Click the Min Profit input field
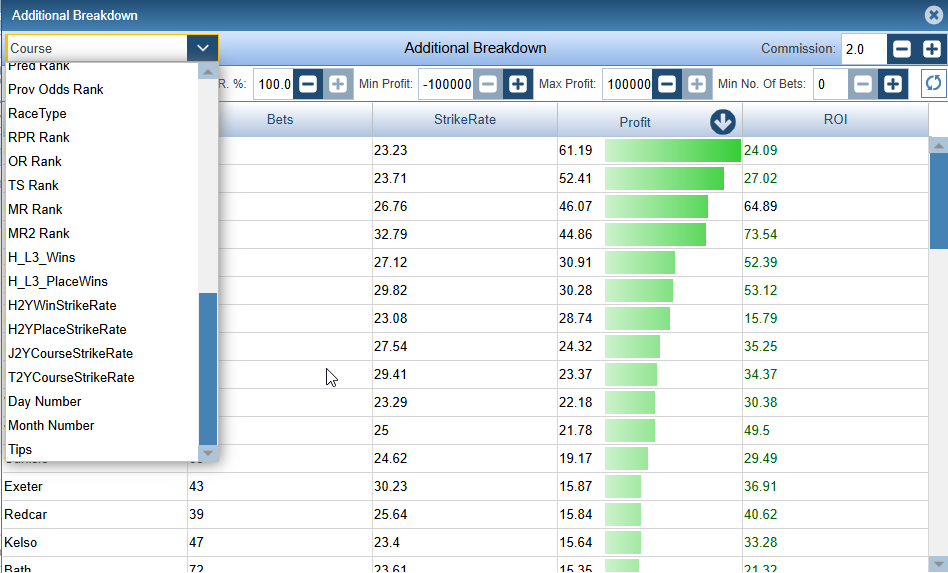 point(446,84)
